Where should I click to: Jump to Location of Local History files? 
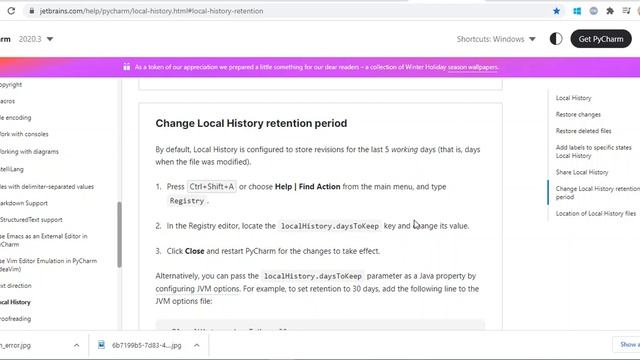point(596,213)
